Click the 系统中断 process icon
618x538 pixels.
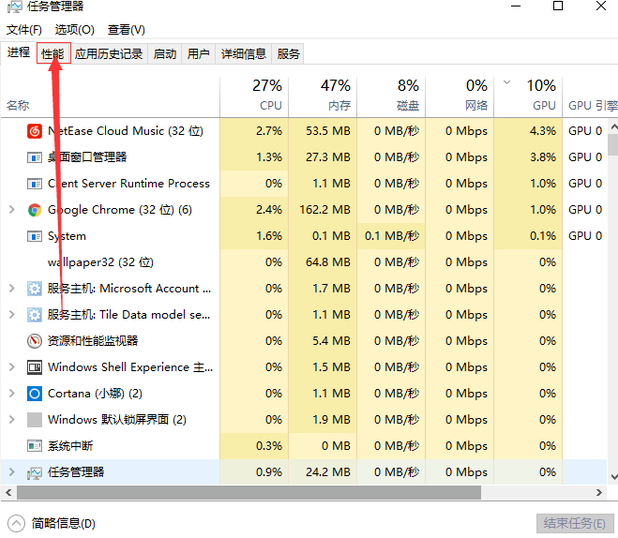coord(35,446)
